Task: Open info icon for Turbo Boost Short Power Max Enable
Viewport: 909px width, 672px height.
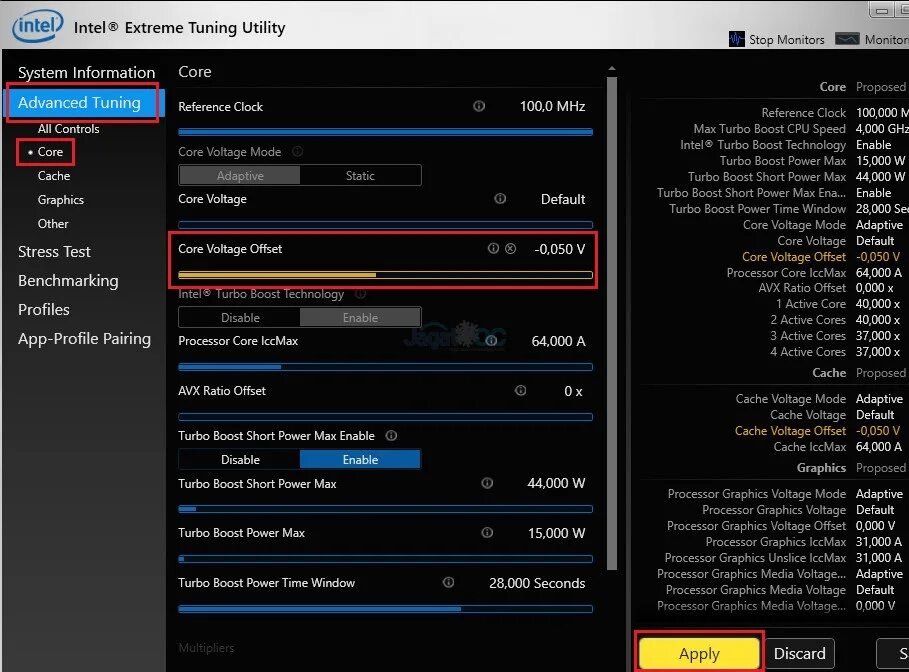Action: tap(391, 435)
